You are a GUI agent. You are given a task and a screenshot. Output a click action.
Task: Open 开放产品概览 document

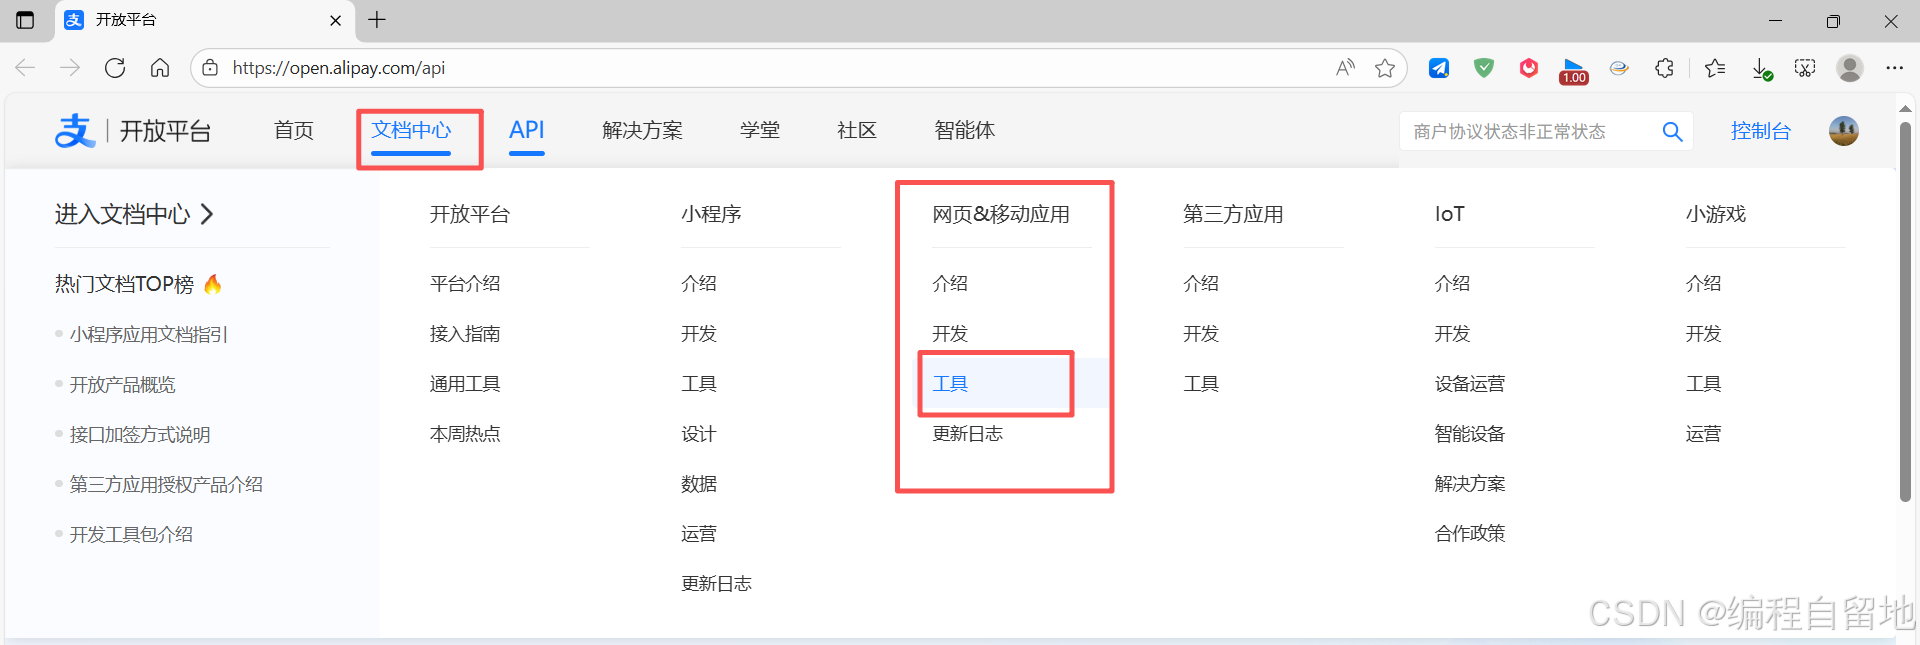click(122, 385)
